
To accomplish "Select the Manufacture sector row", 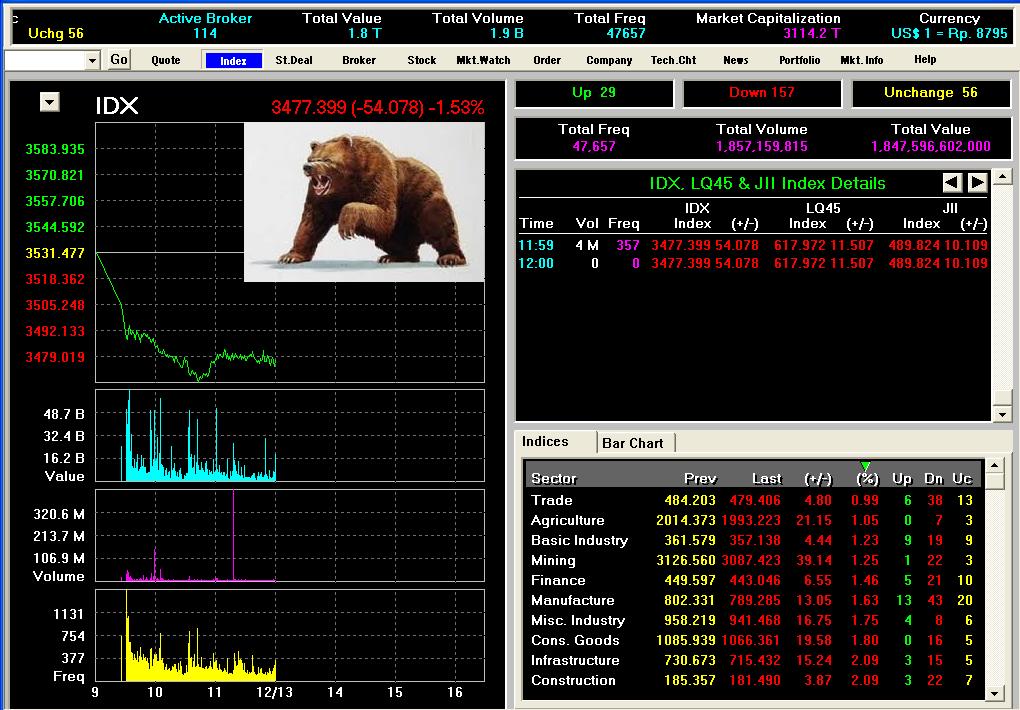I will (x=751, y=600).
